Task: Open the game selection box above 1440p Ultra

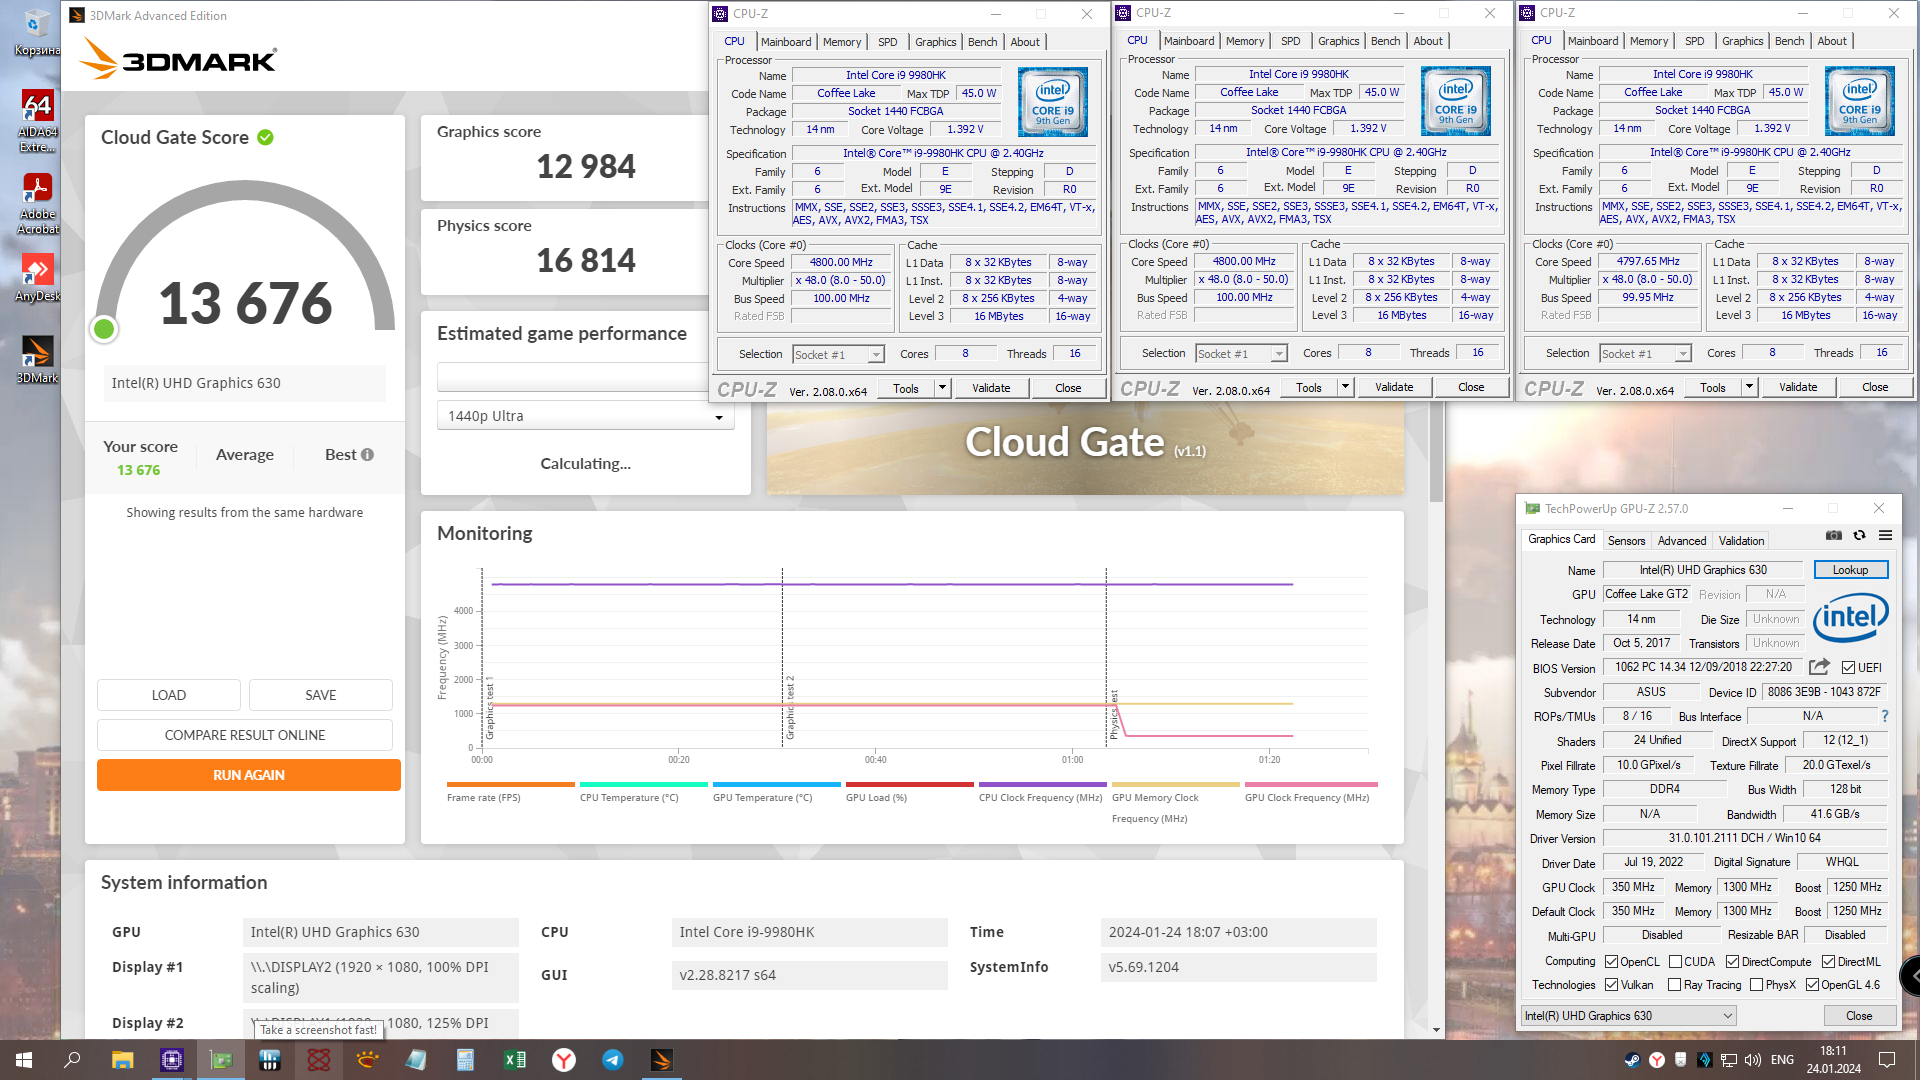Action: pyautogui.click(x=572, y=377)
